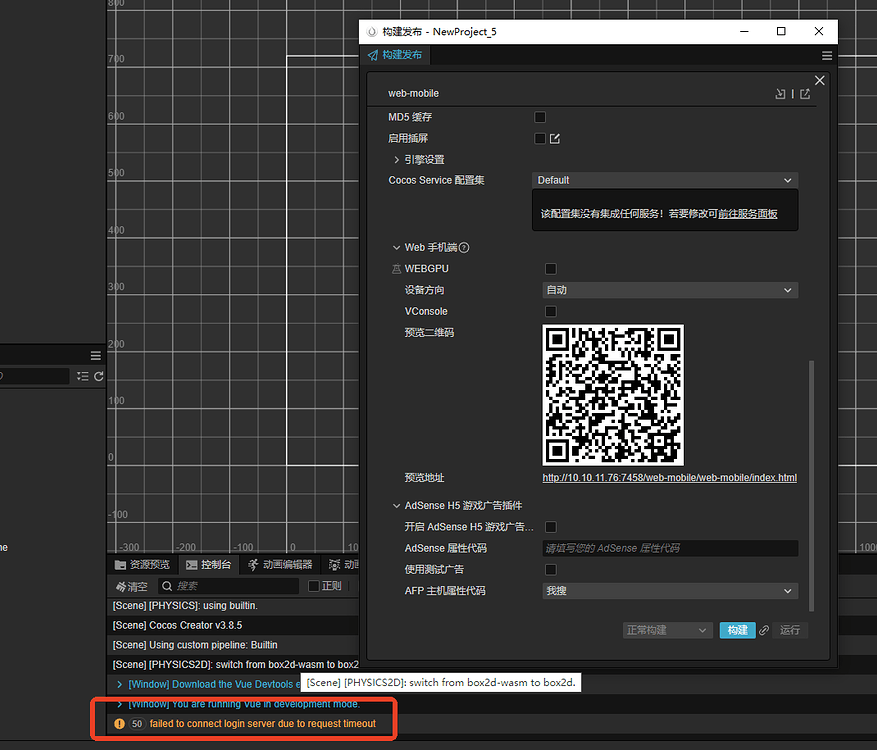Open the preview URL link under 预览地址
877x750 pixels.
(x=669, y=478)
